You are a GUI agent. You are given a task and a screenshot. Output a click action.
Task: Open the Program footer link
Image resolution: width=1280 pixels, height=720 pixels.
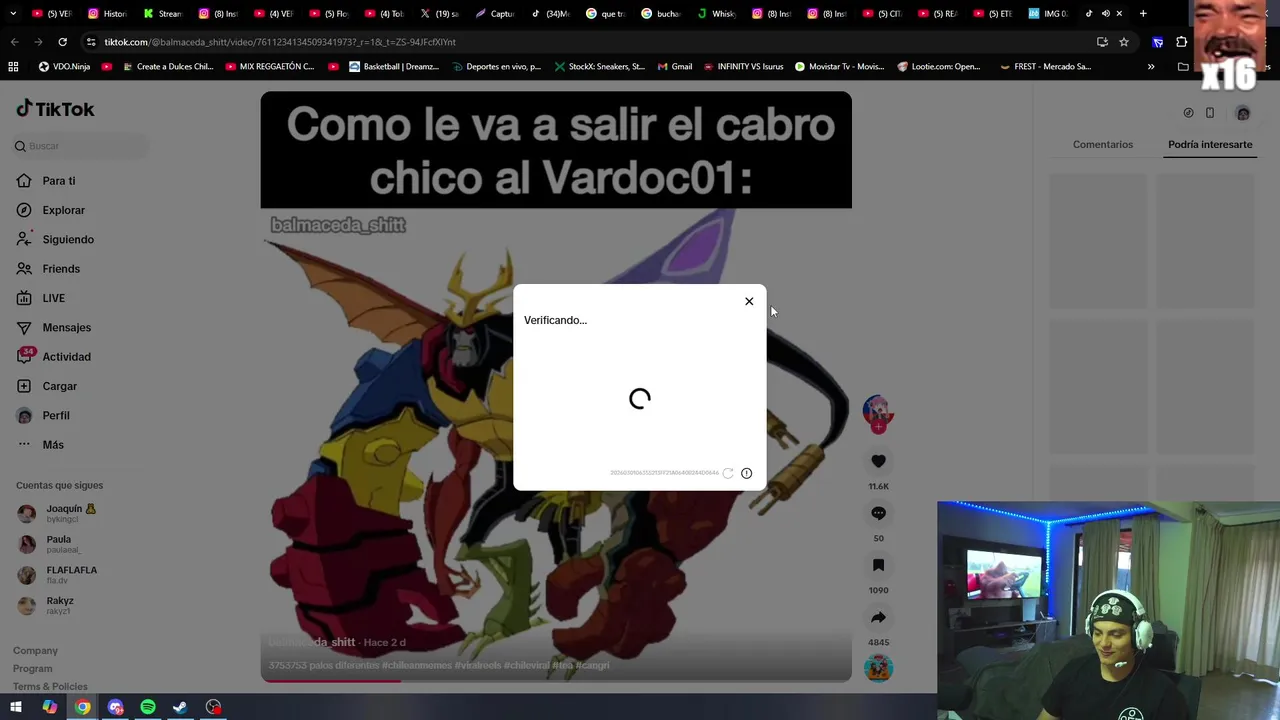click(32, 669)
